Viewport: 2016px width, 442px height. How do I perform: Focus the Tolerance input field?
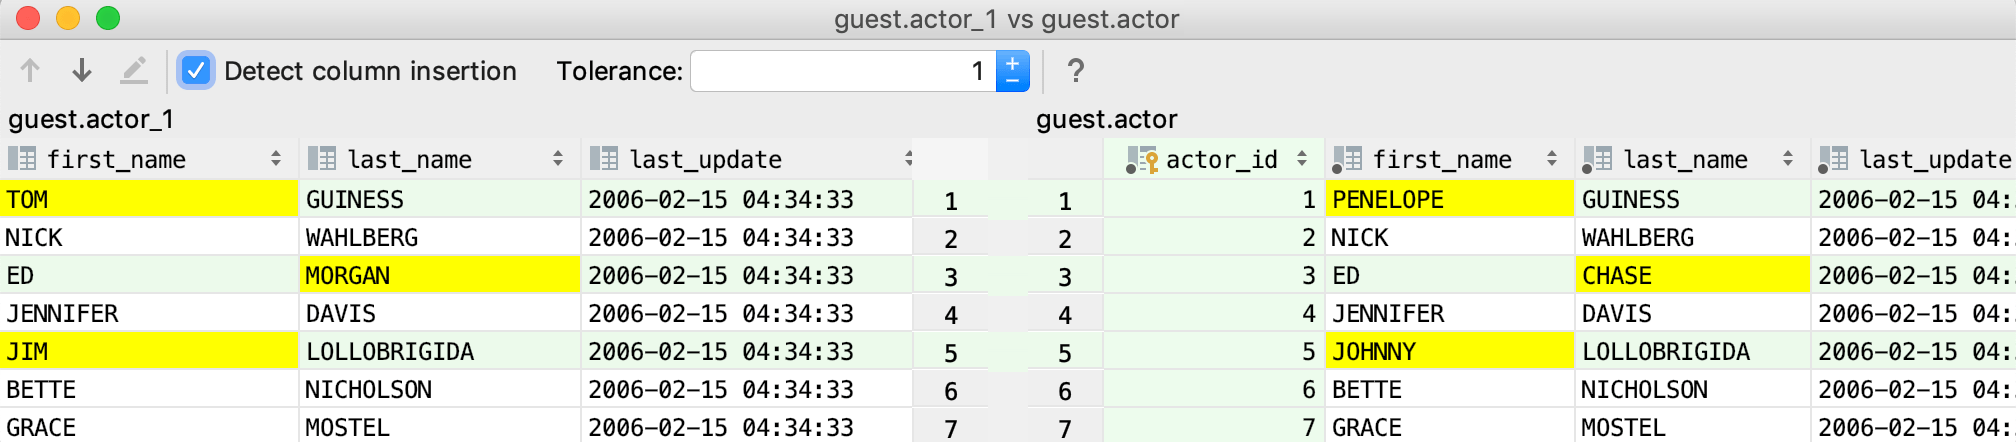840,71
